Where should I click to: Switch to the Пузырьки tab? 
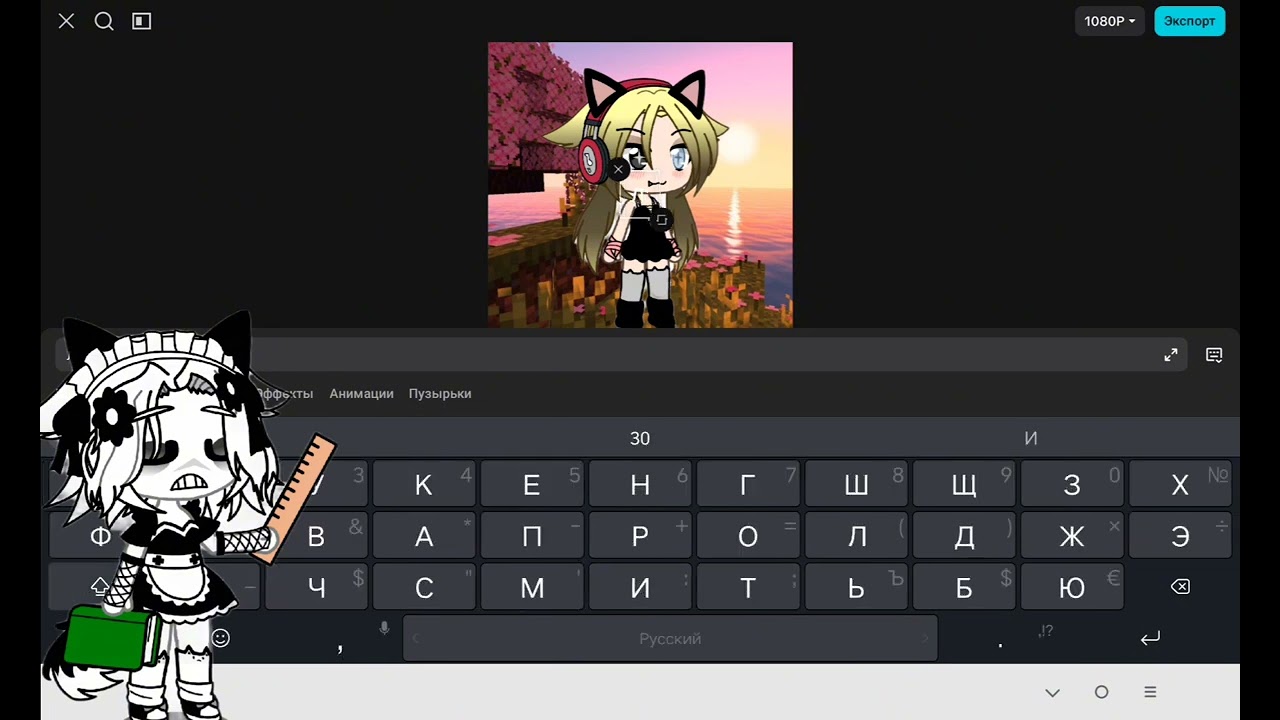pyautogui.click(x=440, y=394)
